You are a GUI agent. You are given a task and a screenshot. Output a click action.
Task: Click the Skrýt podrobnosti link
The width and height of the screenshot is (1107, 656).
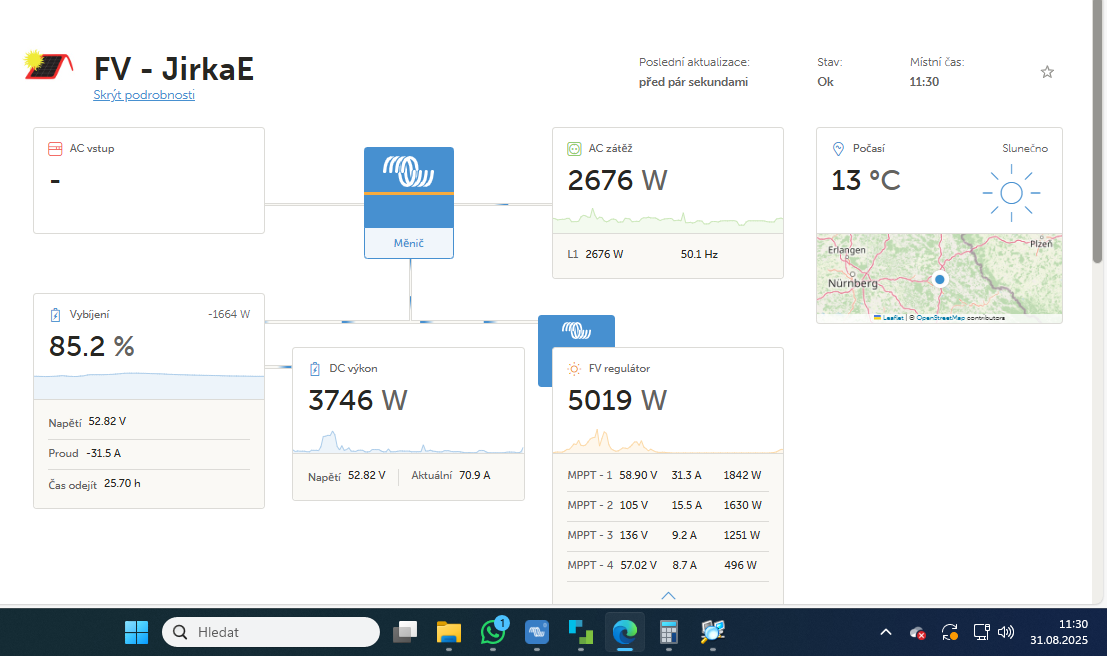(144, 95)
